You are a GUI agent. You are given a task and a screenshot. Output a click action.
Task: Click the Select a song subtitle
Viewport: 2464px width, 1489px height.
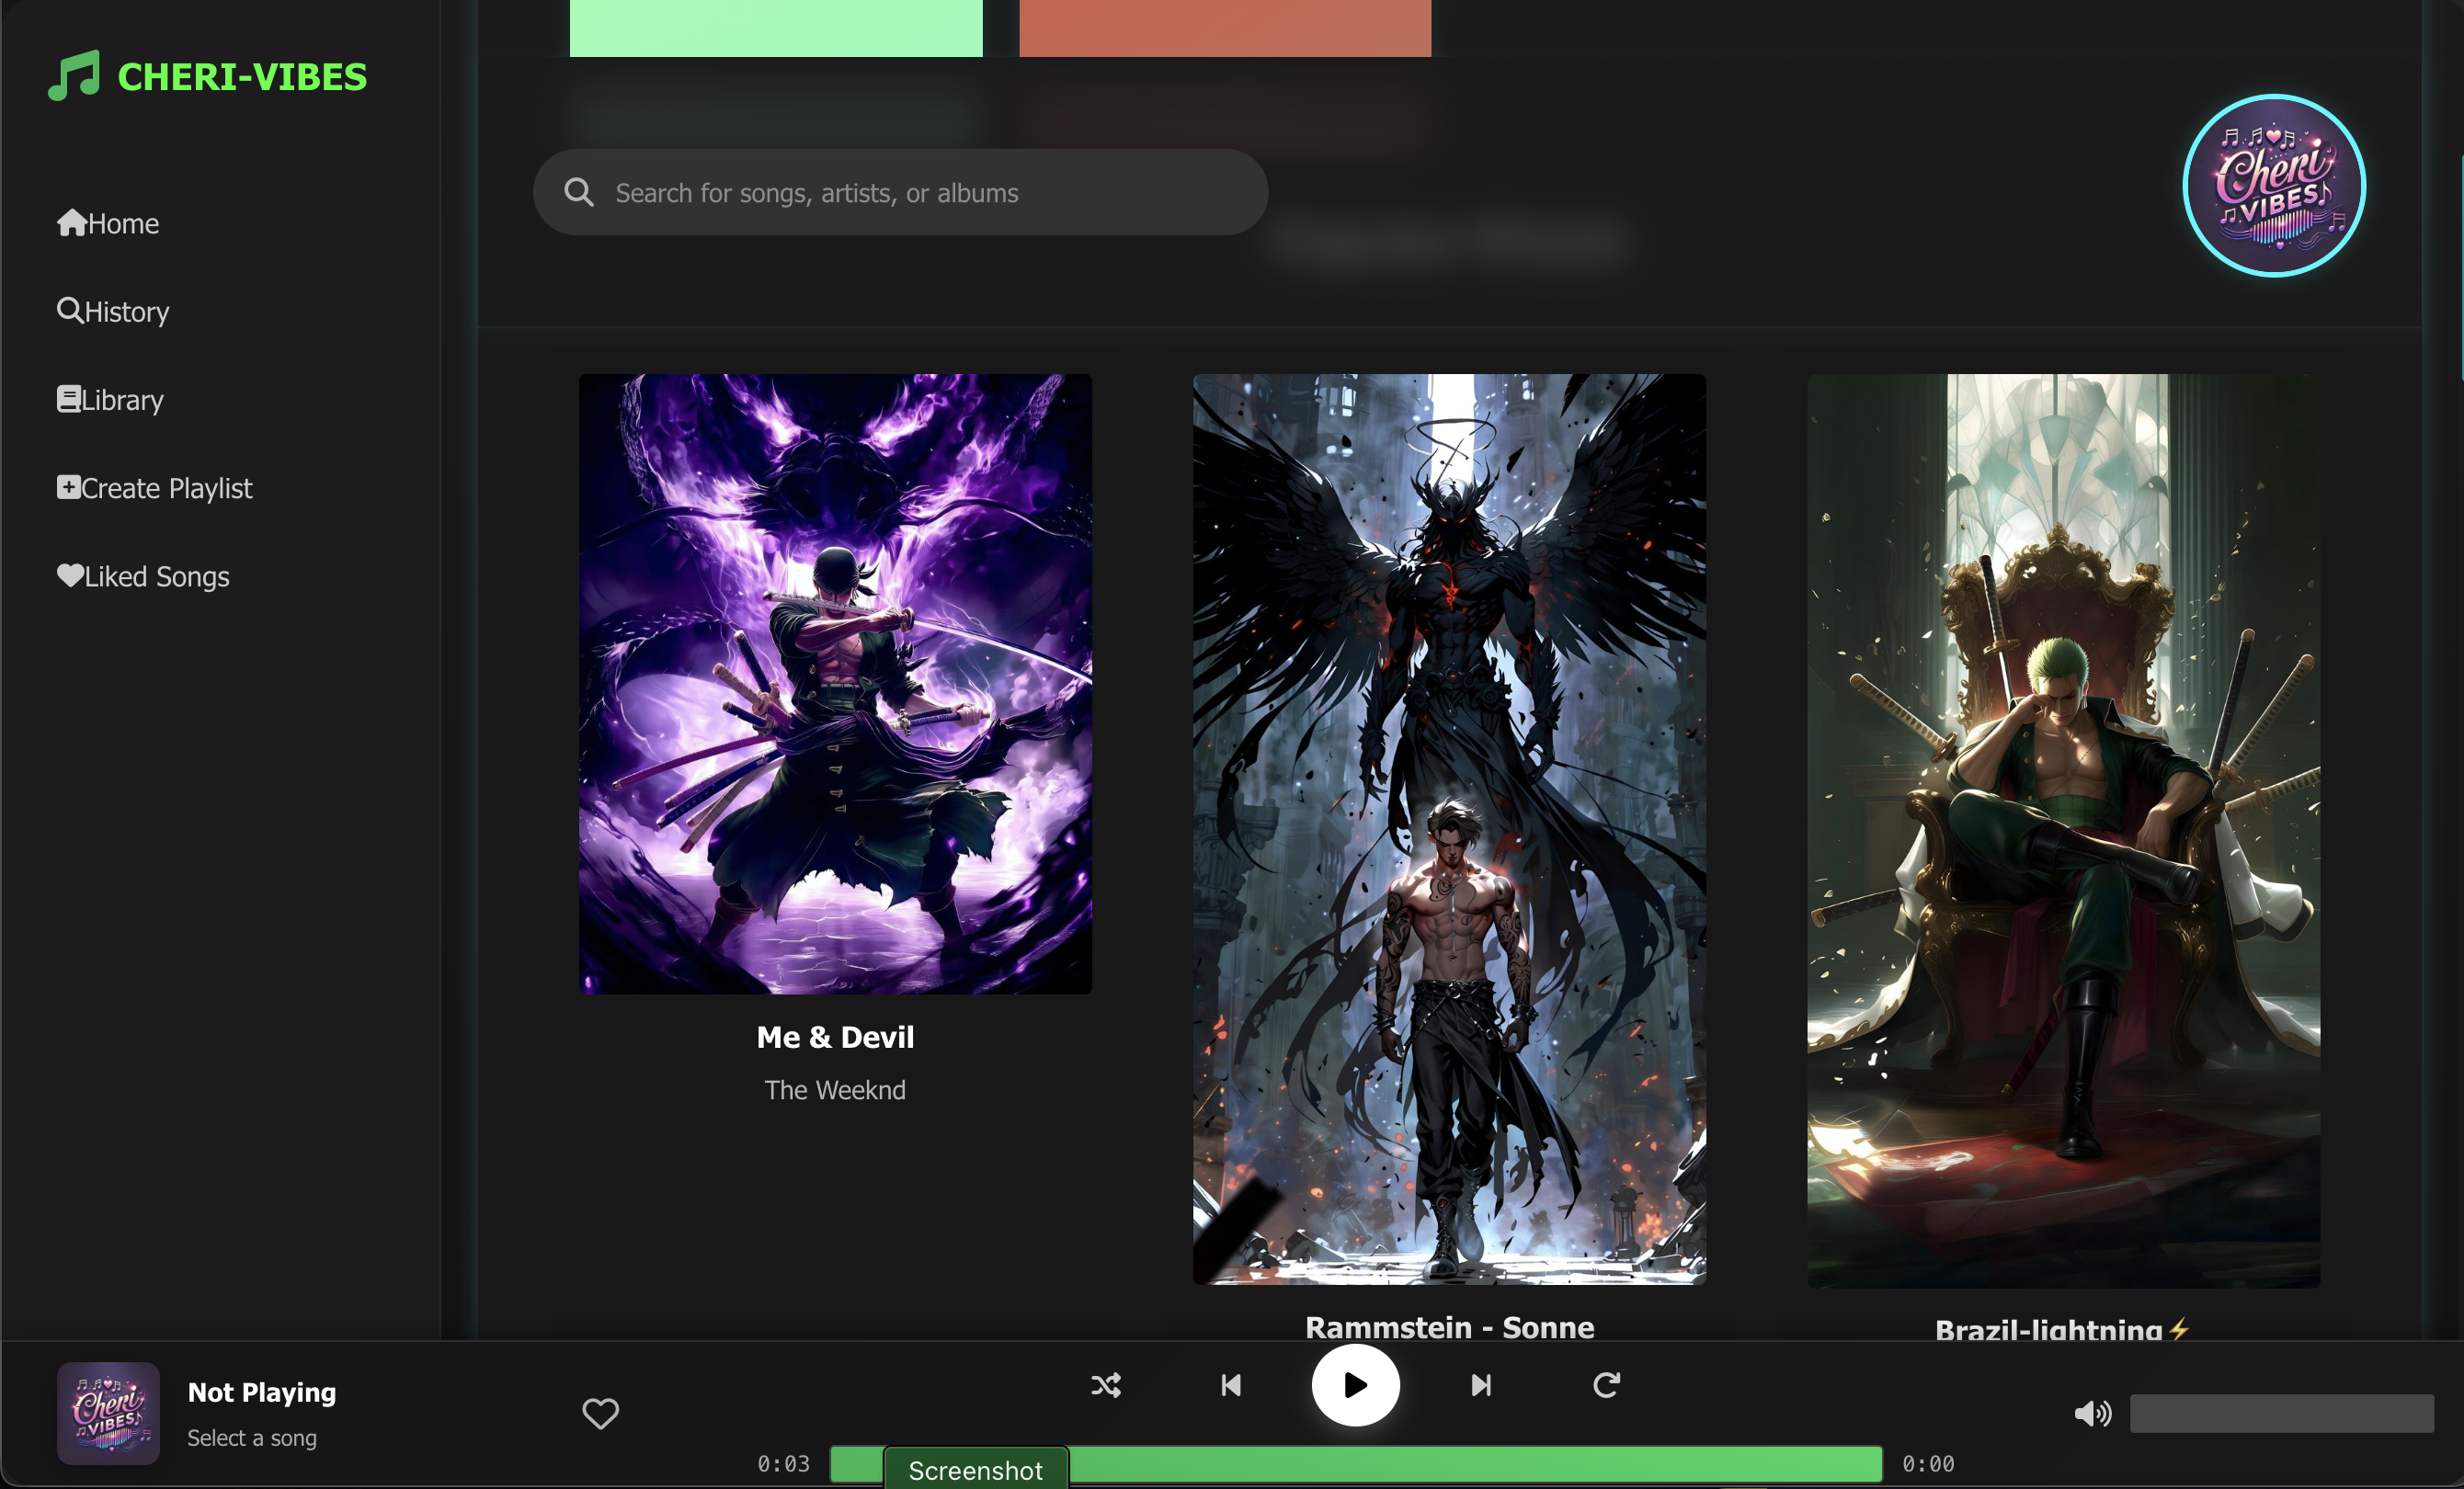click(252, 1438)
